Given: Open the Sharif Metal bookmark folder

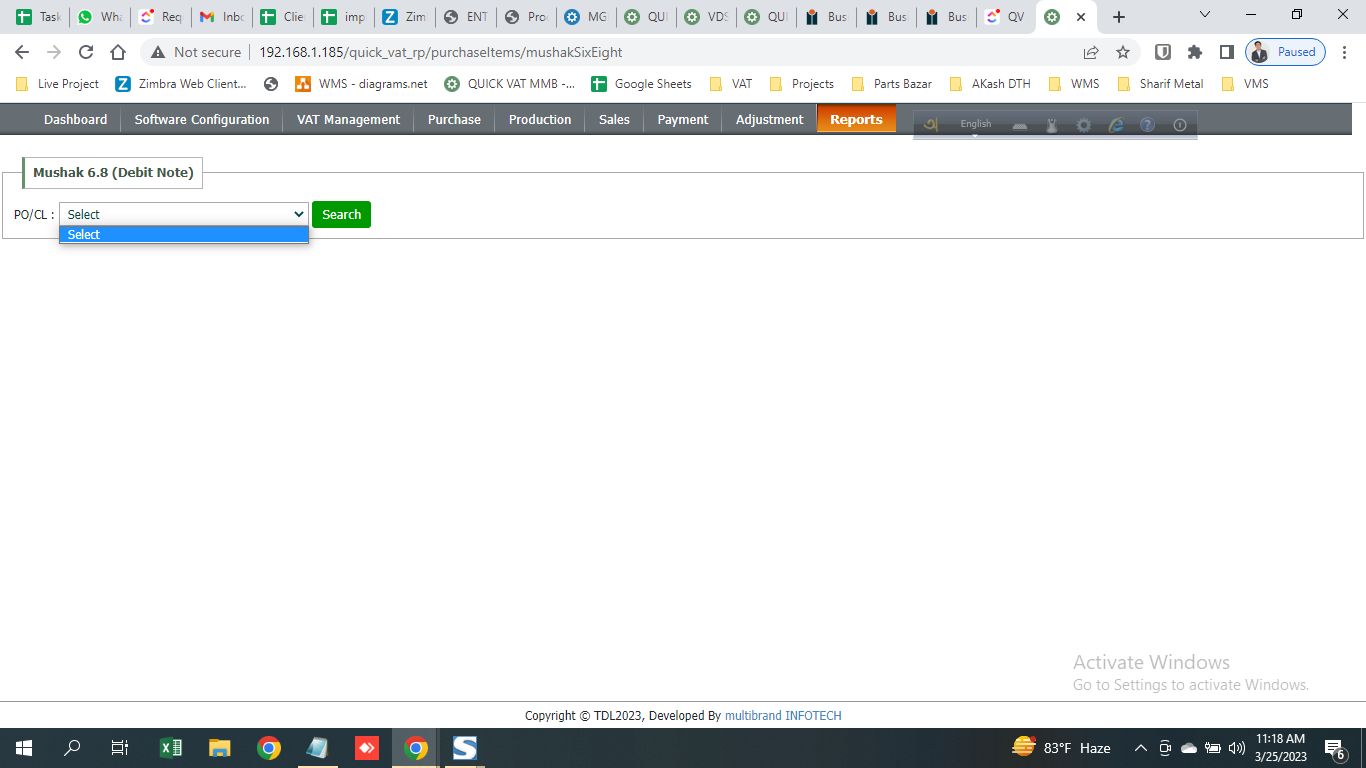Looking at the screenshot, I should click(x=1160, y=84).
